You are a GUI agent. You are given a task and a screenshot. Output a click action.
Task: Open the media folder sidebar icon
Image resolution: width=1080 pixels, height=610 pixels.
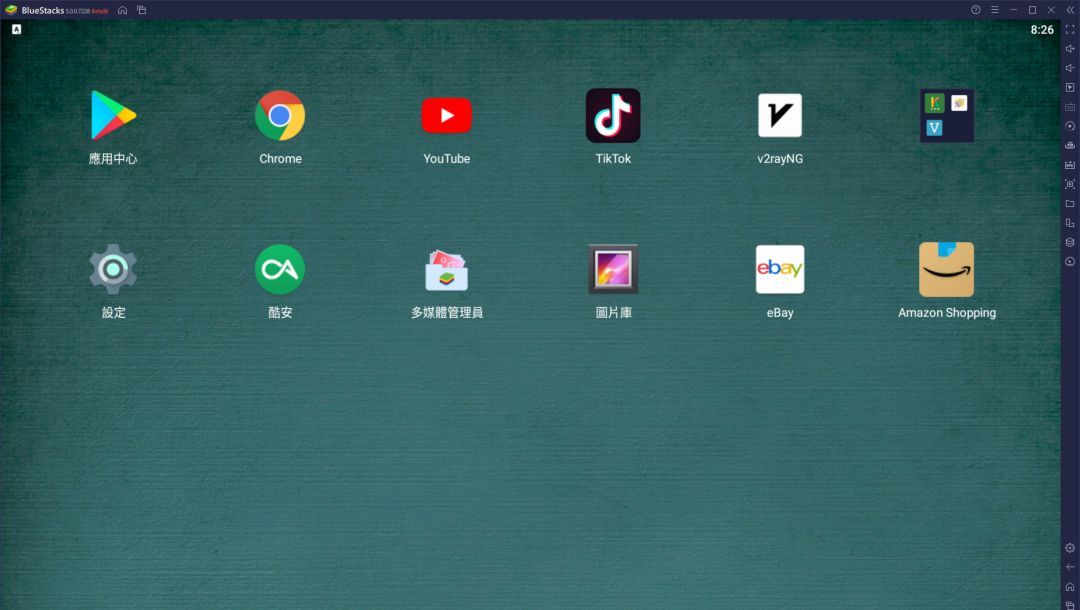click(x=1070, y=203)
